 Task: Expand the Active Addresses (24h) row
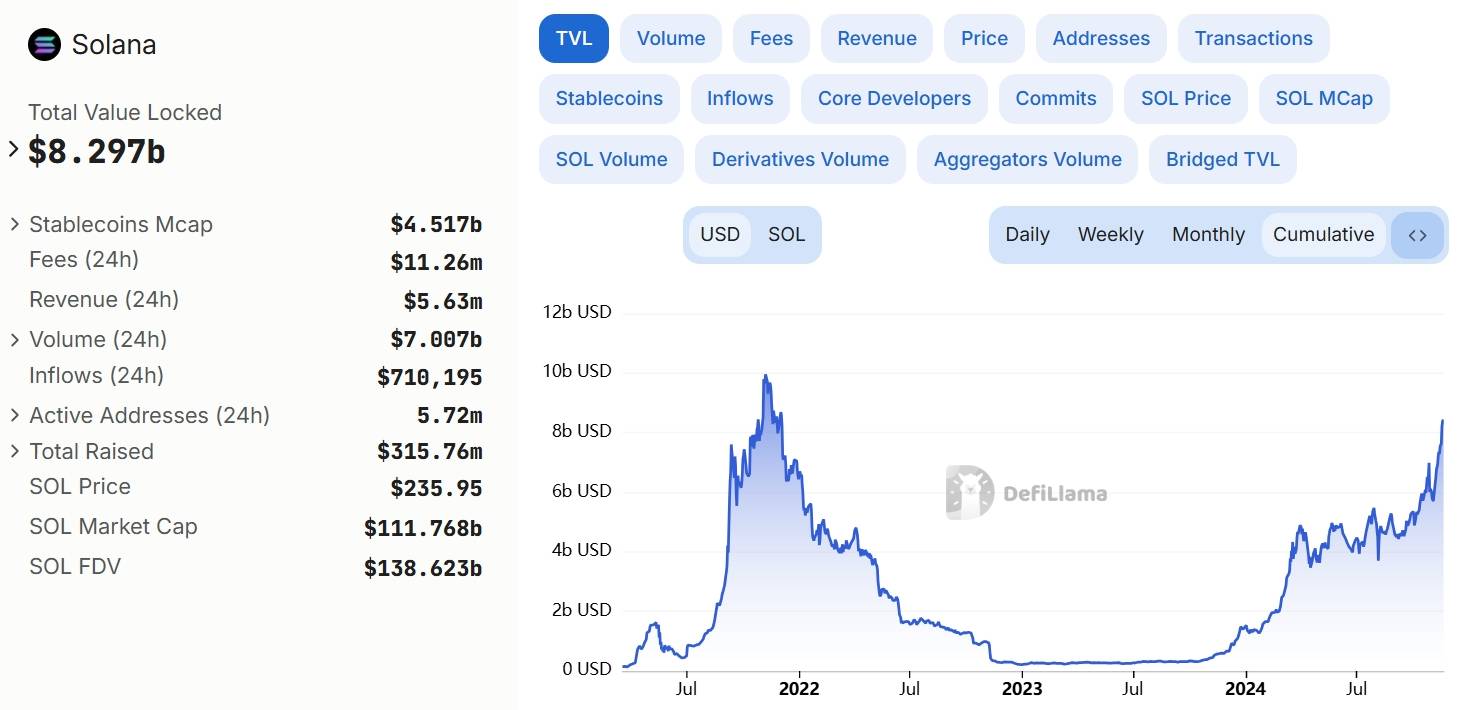(x=14, y=415)
